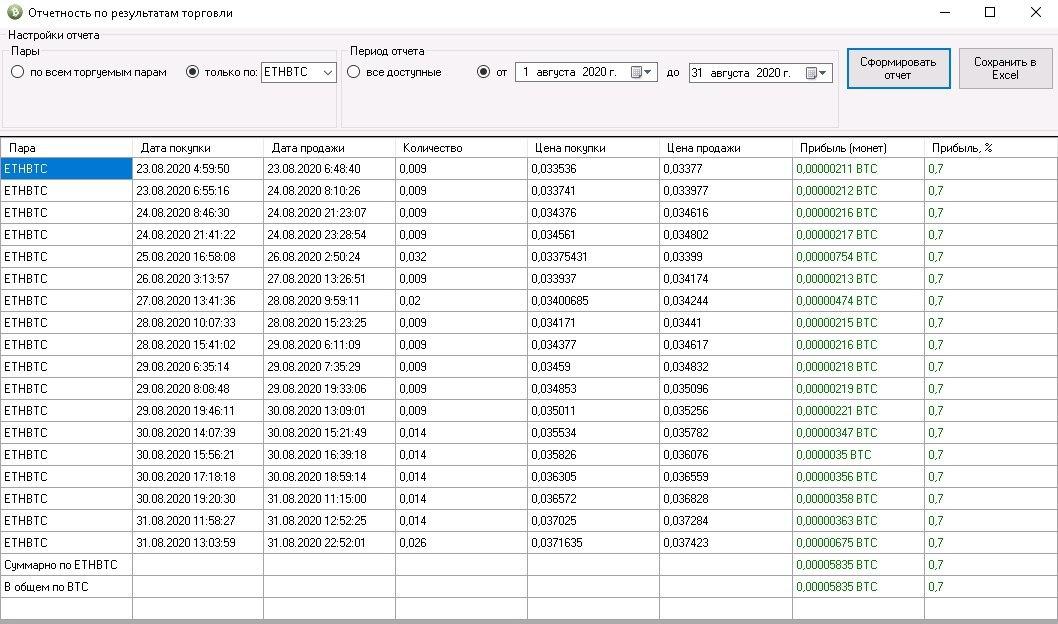The width and height of the screenshot is (1058, 624).
Task: Click sale price '0,036828'
Action: click(726, 499)
